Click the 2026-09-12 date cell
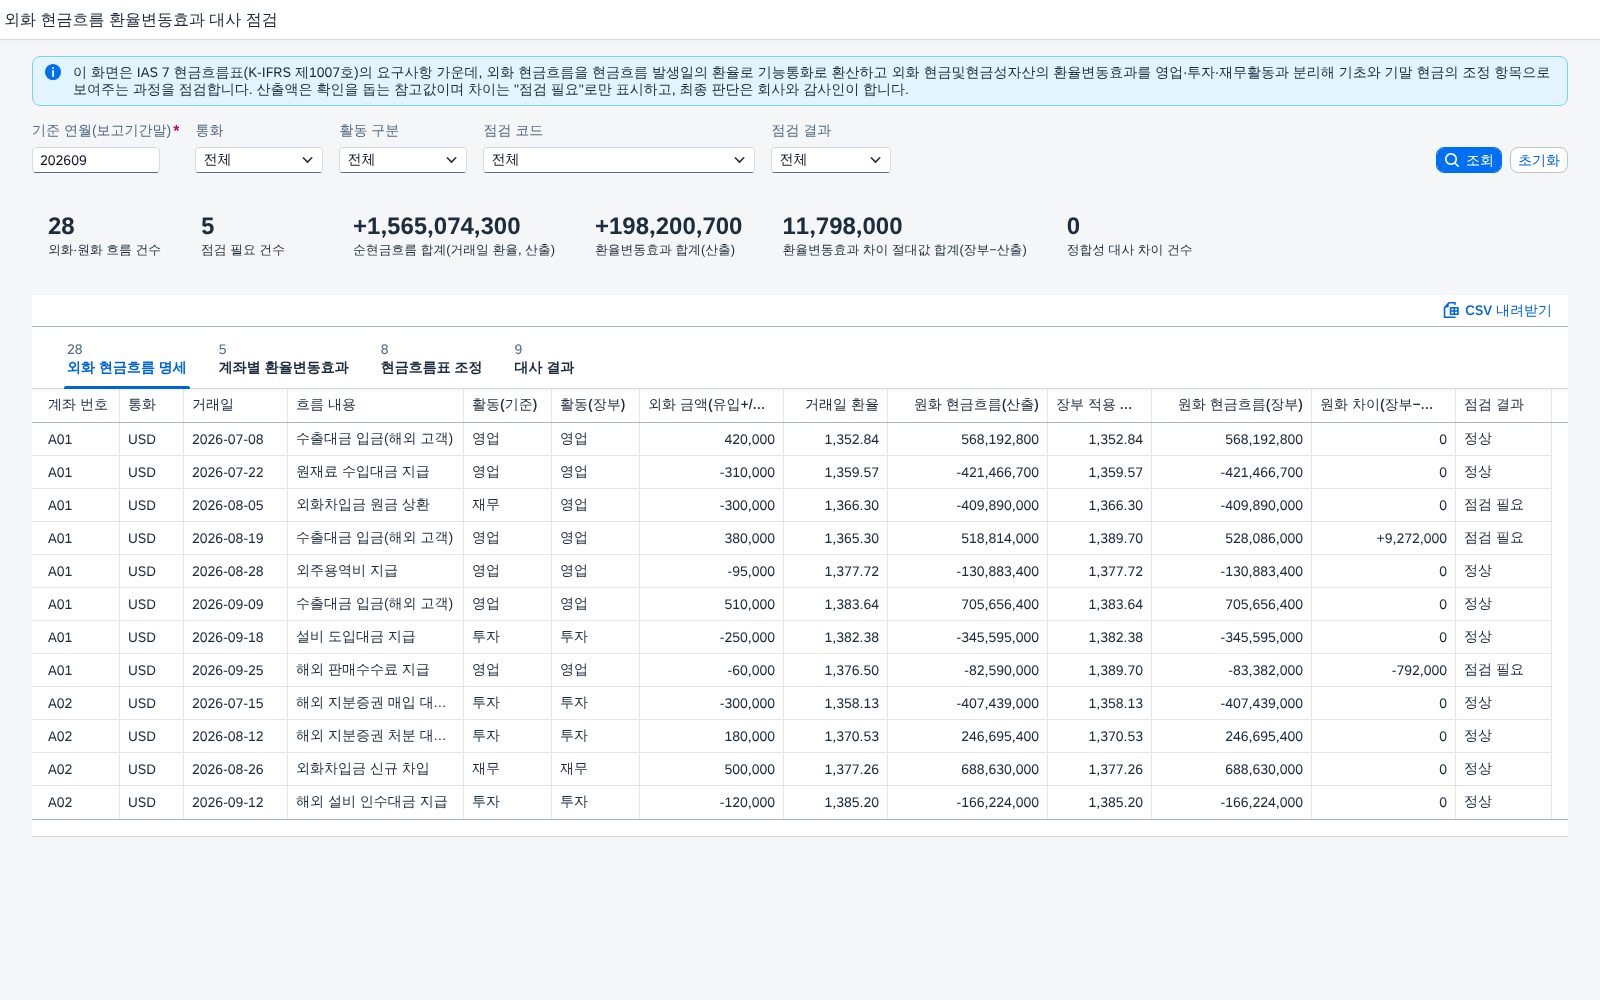The width and height of the screenshot is (1600, 1000). click(235, 802)
